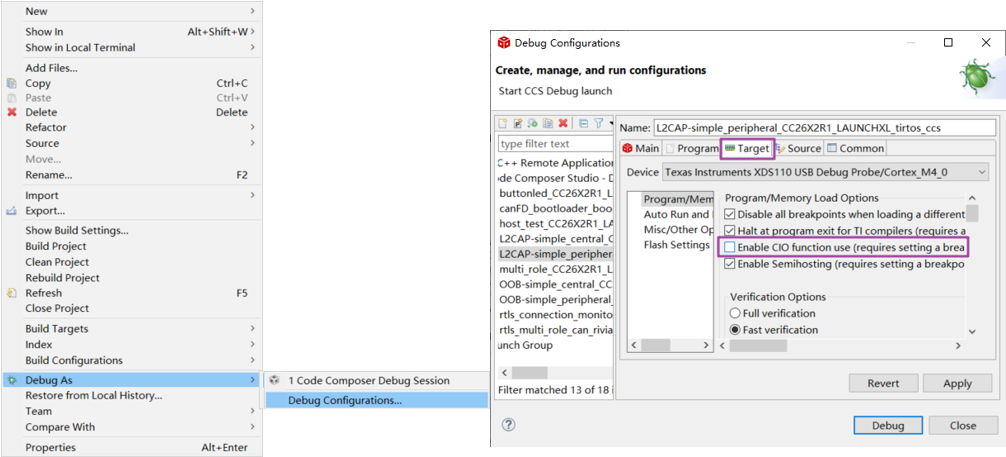
Task: Choose Debug Configurations... menu entry
Action: (x=345, y=400)
